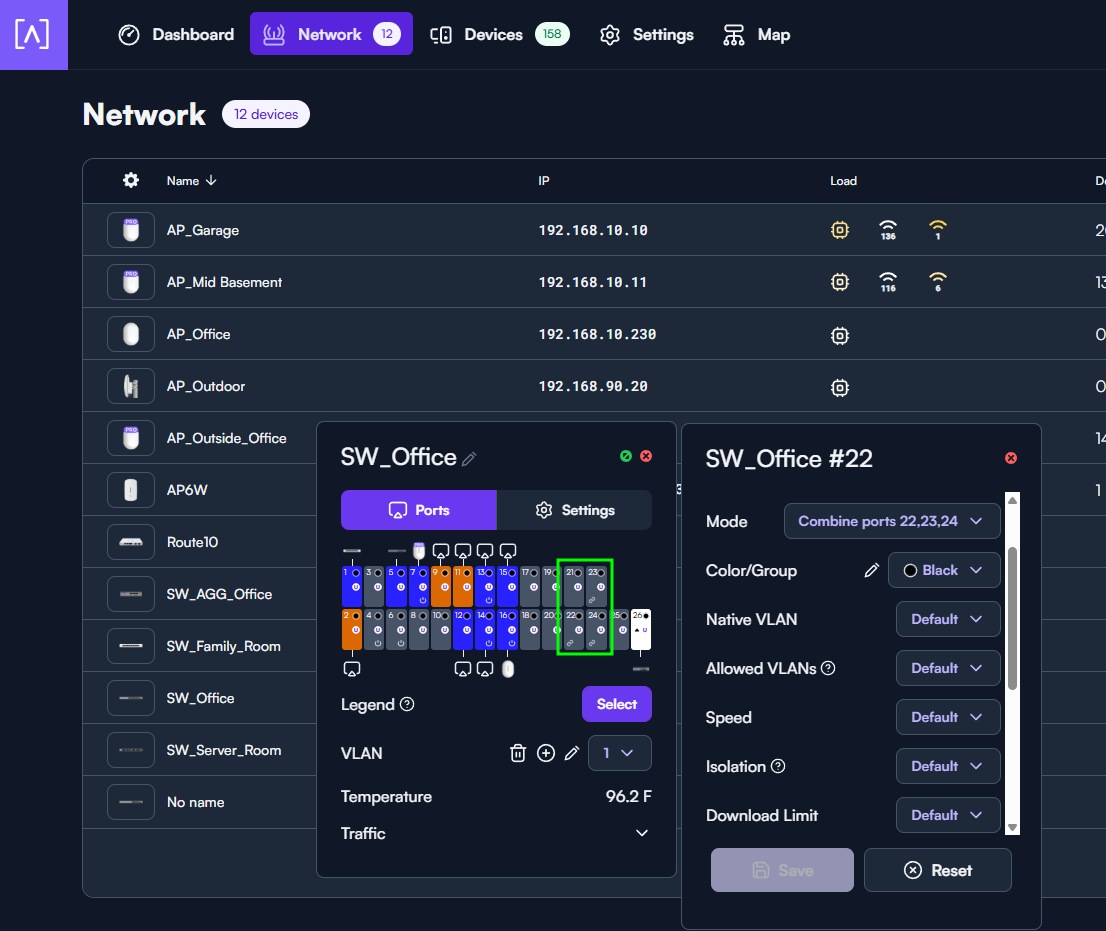
Task: Select port 26 on the switch
Action: click(640, 629)
